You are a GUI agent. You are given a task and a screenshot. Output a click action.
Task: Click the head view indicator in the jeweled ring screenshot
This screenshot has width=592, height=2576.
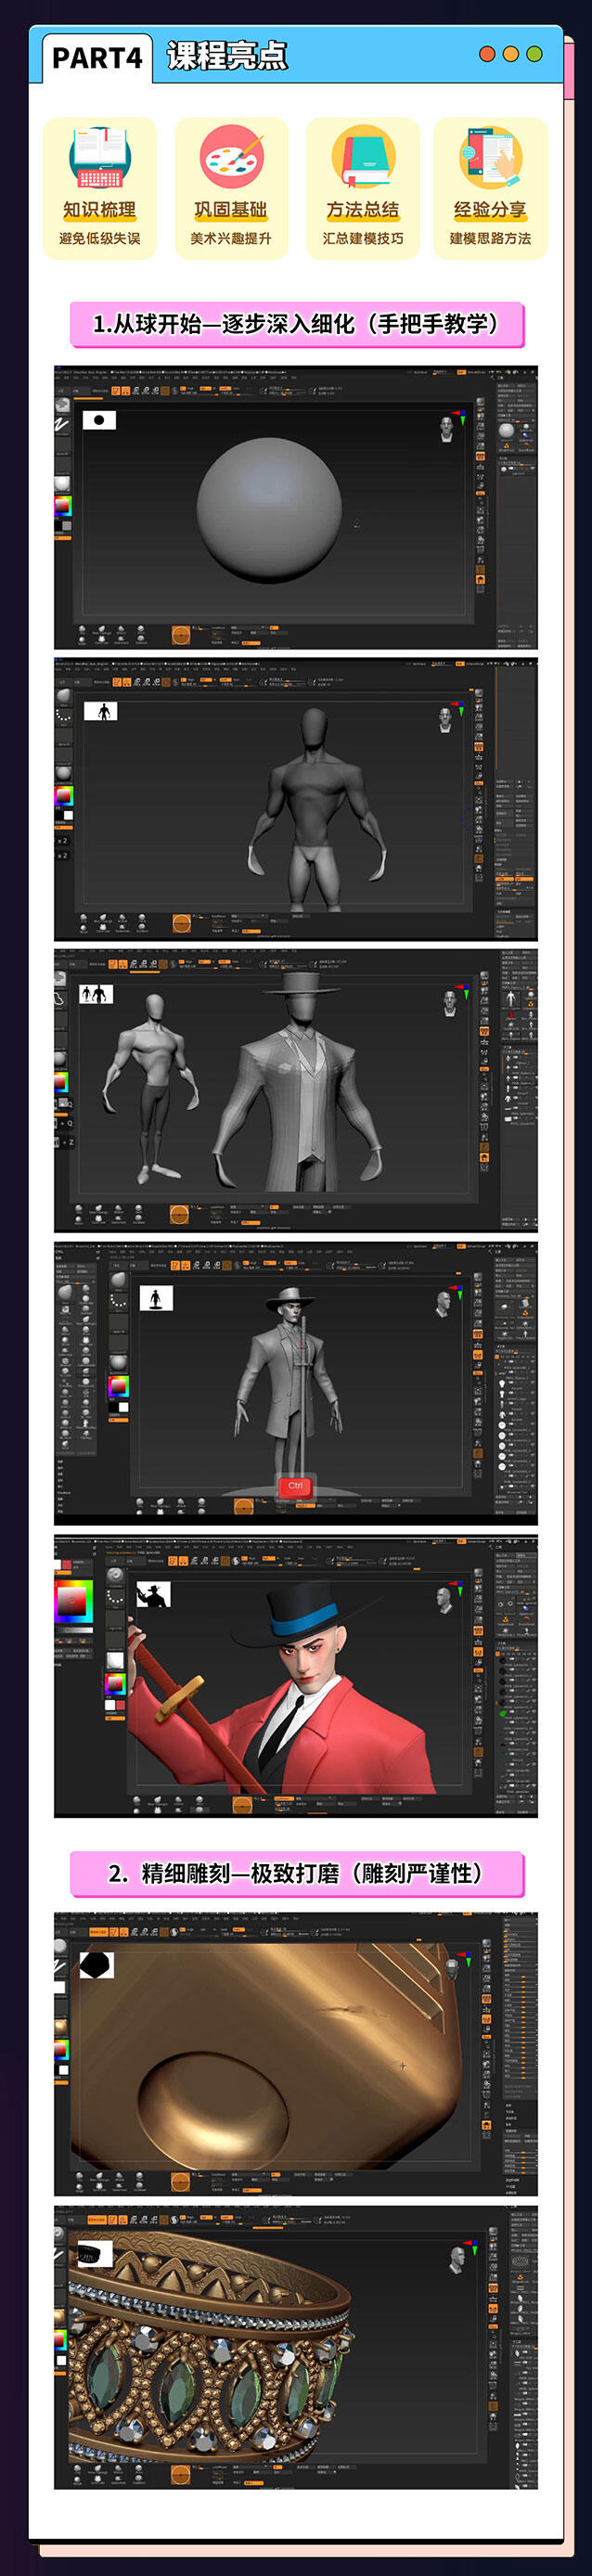click(459, 2259)
